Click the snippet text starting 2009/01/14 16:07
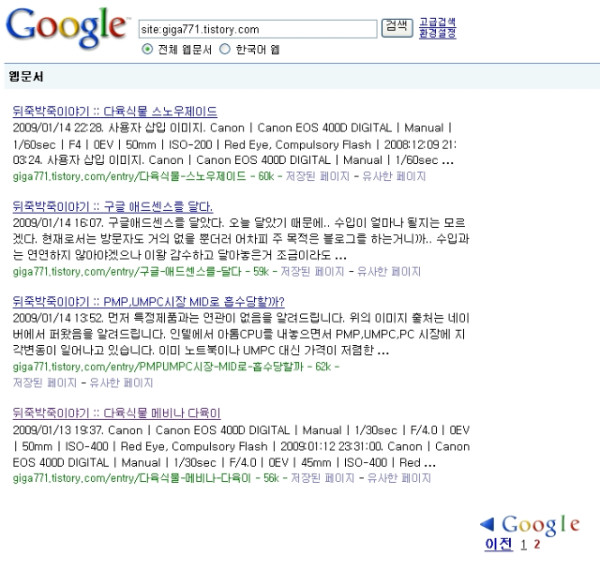This screenshot has width=600, height=570. [x=241, y=239]
